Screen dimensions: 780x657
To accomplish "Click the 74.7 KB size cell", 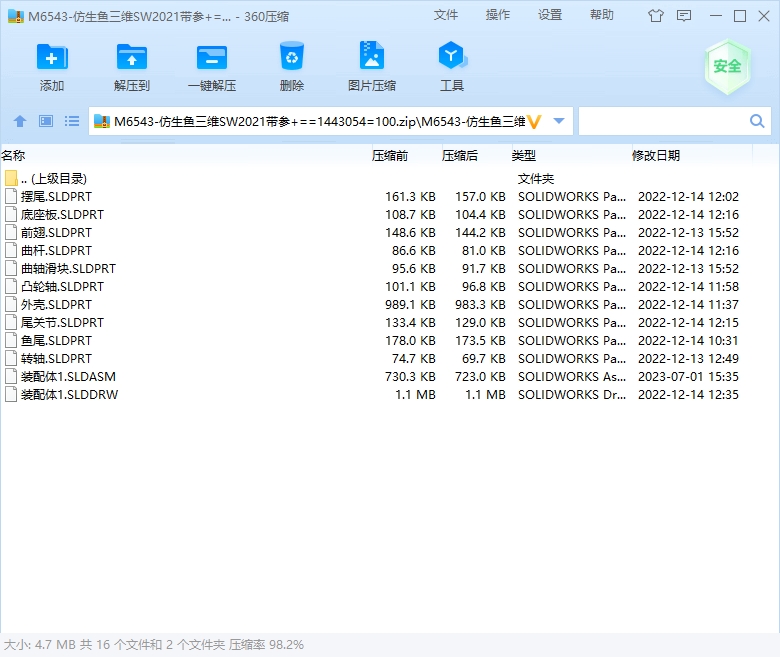I will point(414,359).
